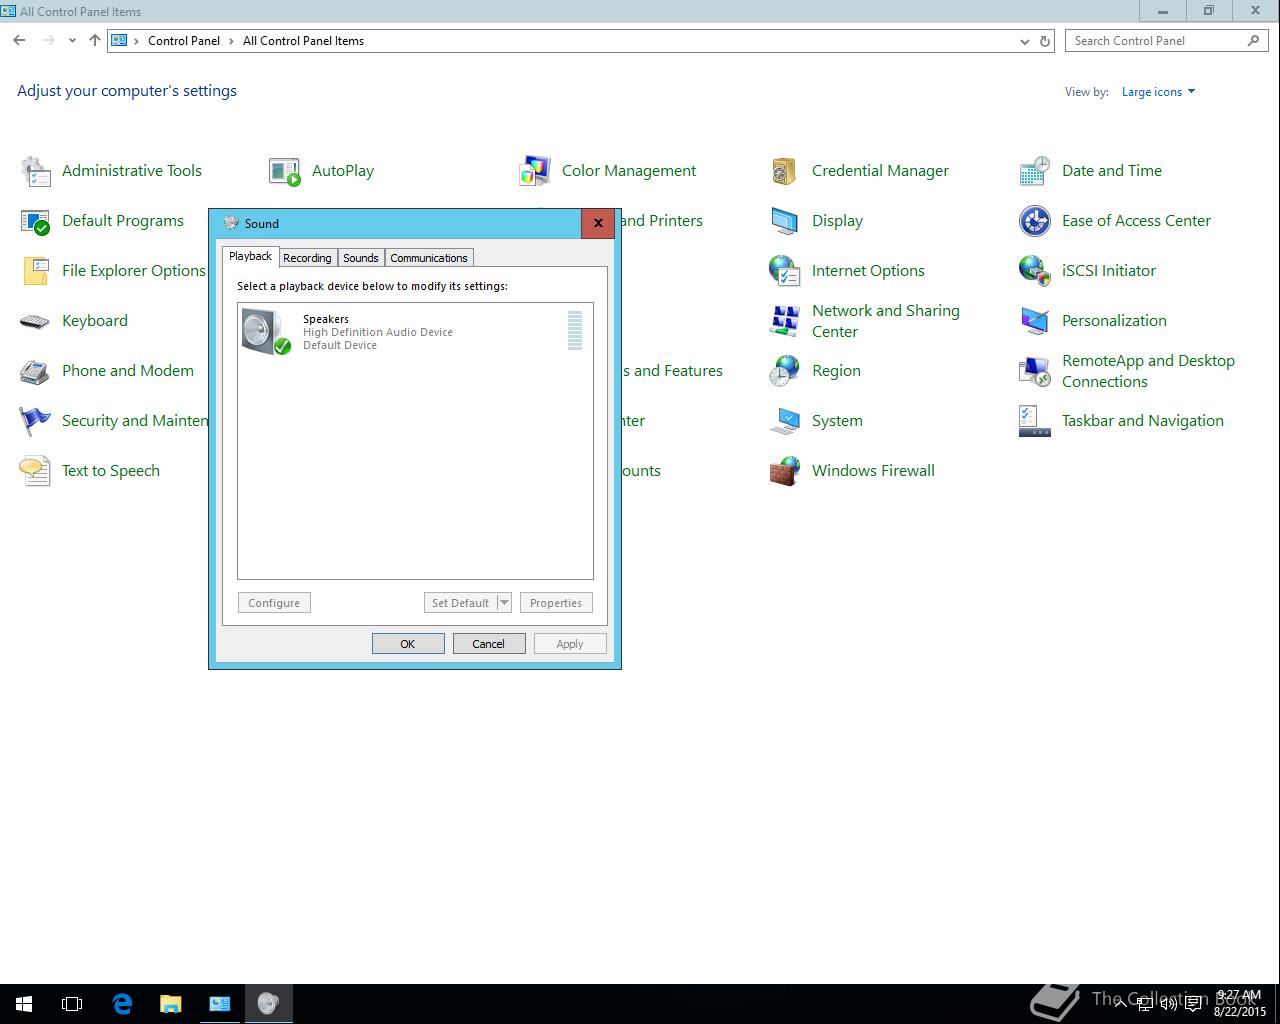Open the Taskbar and Navigation link text

click(x=1143, y=421)
